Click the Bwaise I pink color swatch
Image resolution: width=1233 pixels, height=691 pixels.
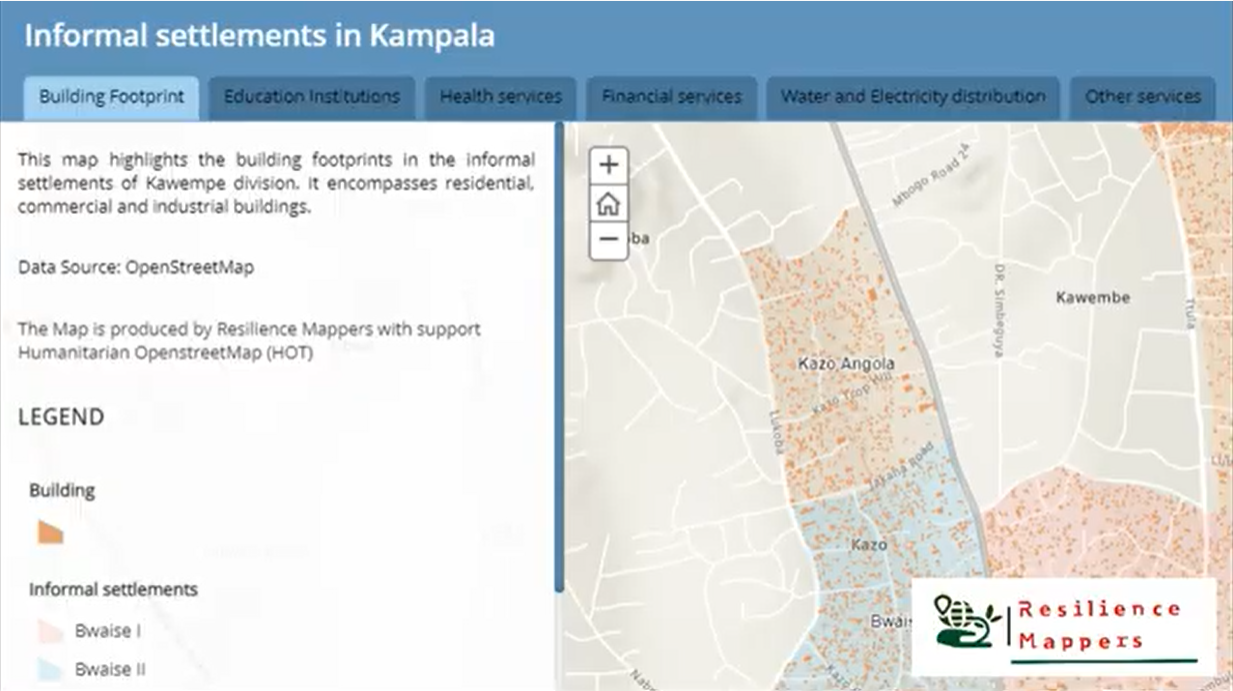pos(50,631)
